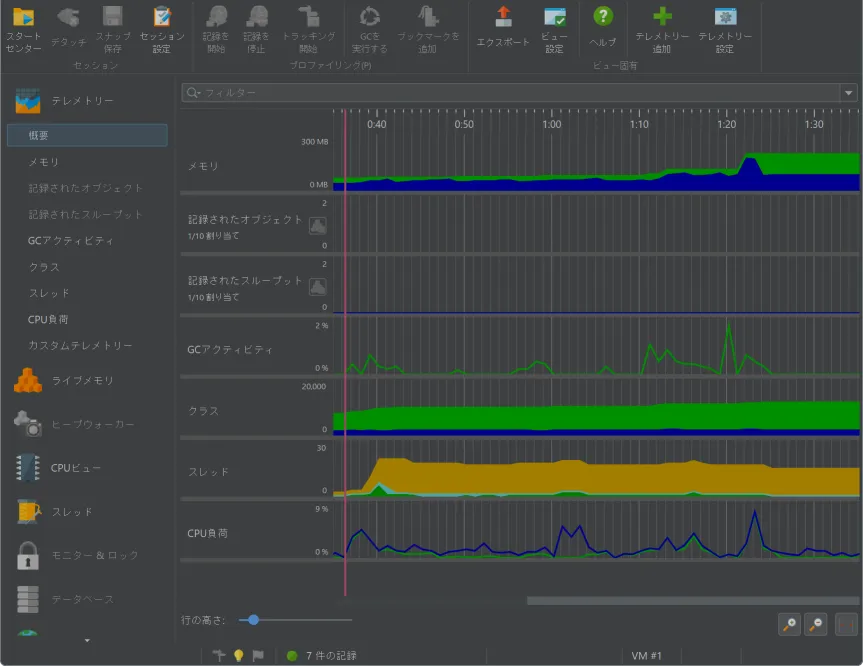Click the flag icon in status bar
The image size is (863, 666).
[258, 656]
